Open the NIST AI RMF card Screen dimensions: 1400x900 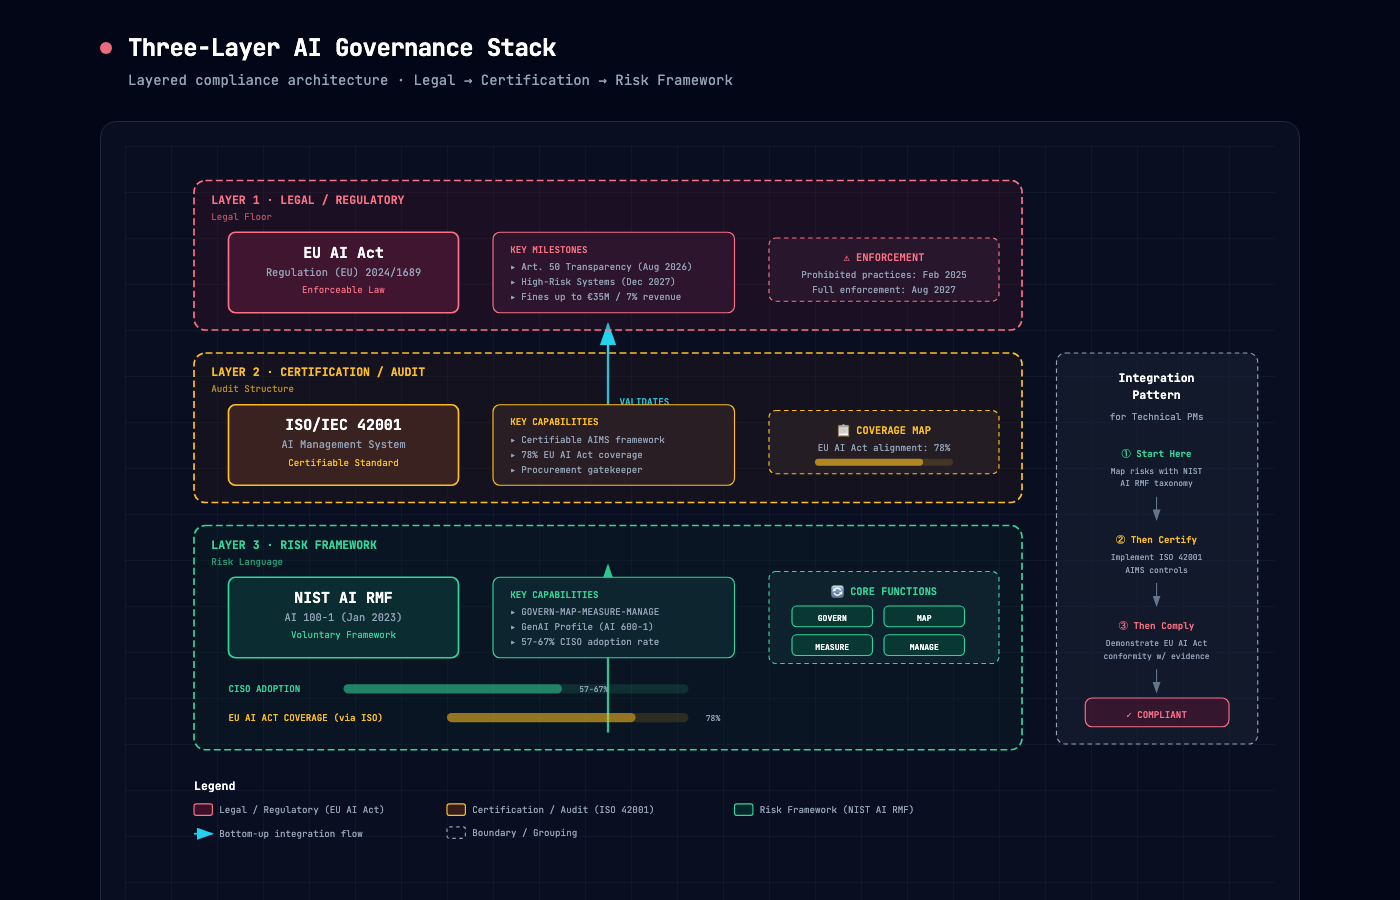click(344, 617)
